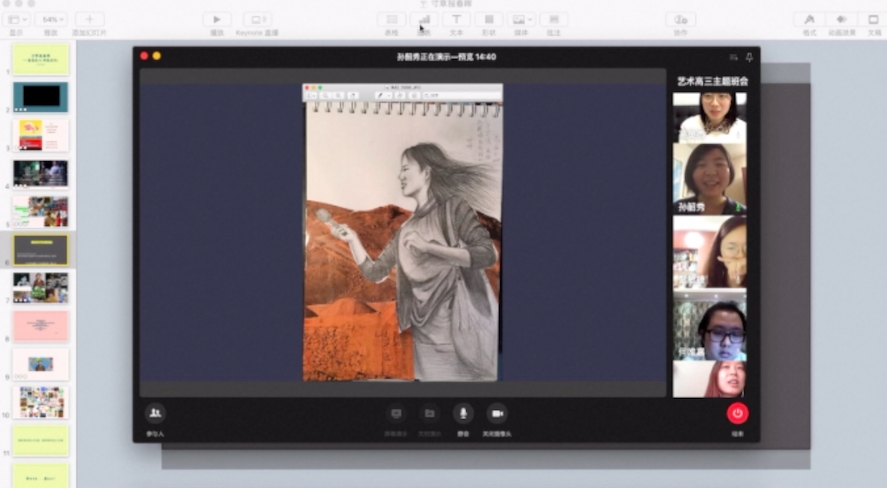887x488 pixels.
Task: Open the 54% zoom dropdown in Keynote
Action: (51, 19)
